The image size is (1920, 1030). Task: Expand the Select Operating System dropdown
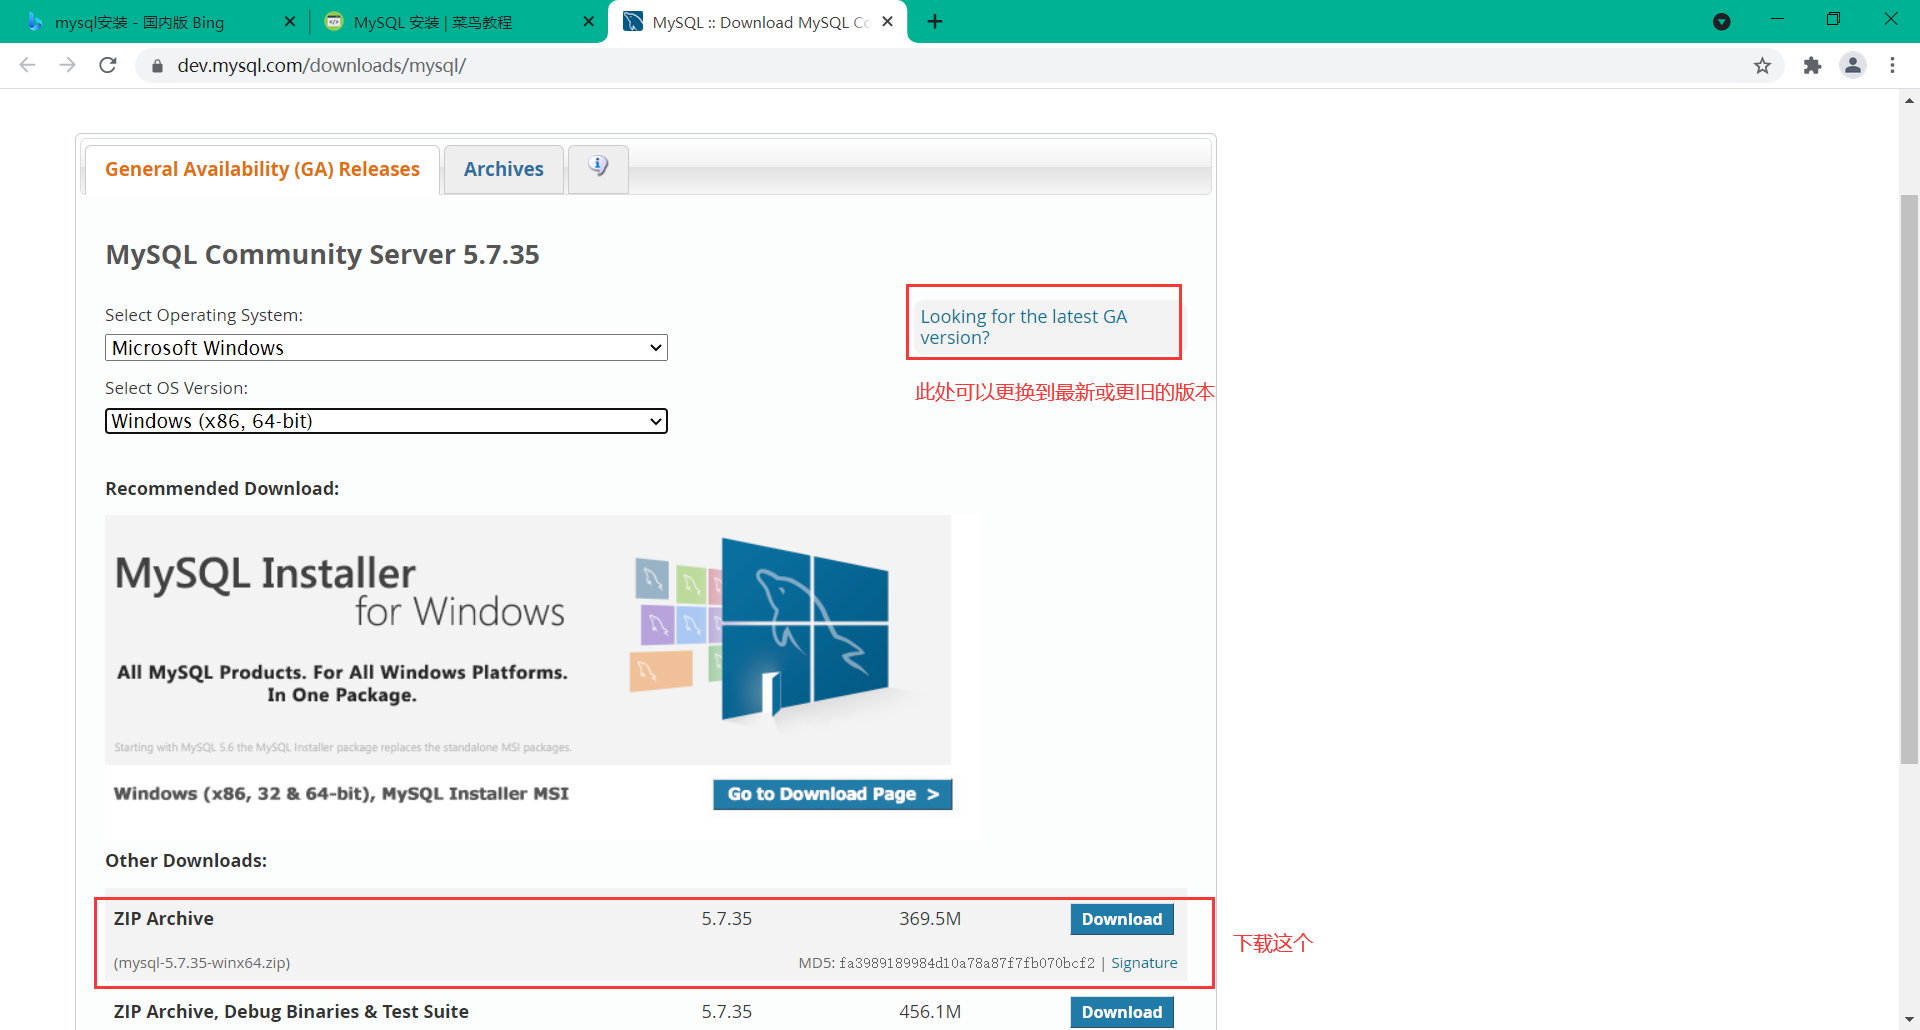click(386, 348)
